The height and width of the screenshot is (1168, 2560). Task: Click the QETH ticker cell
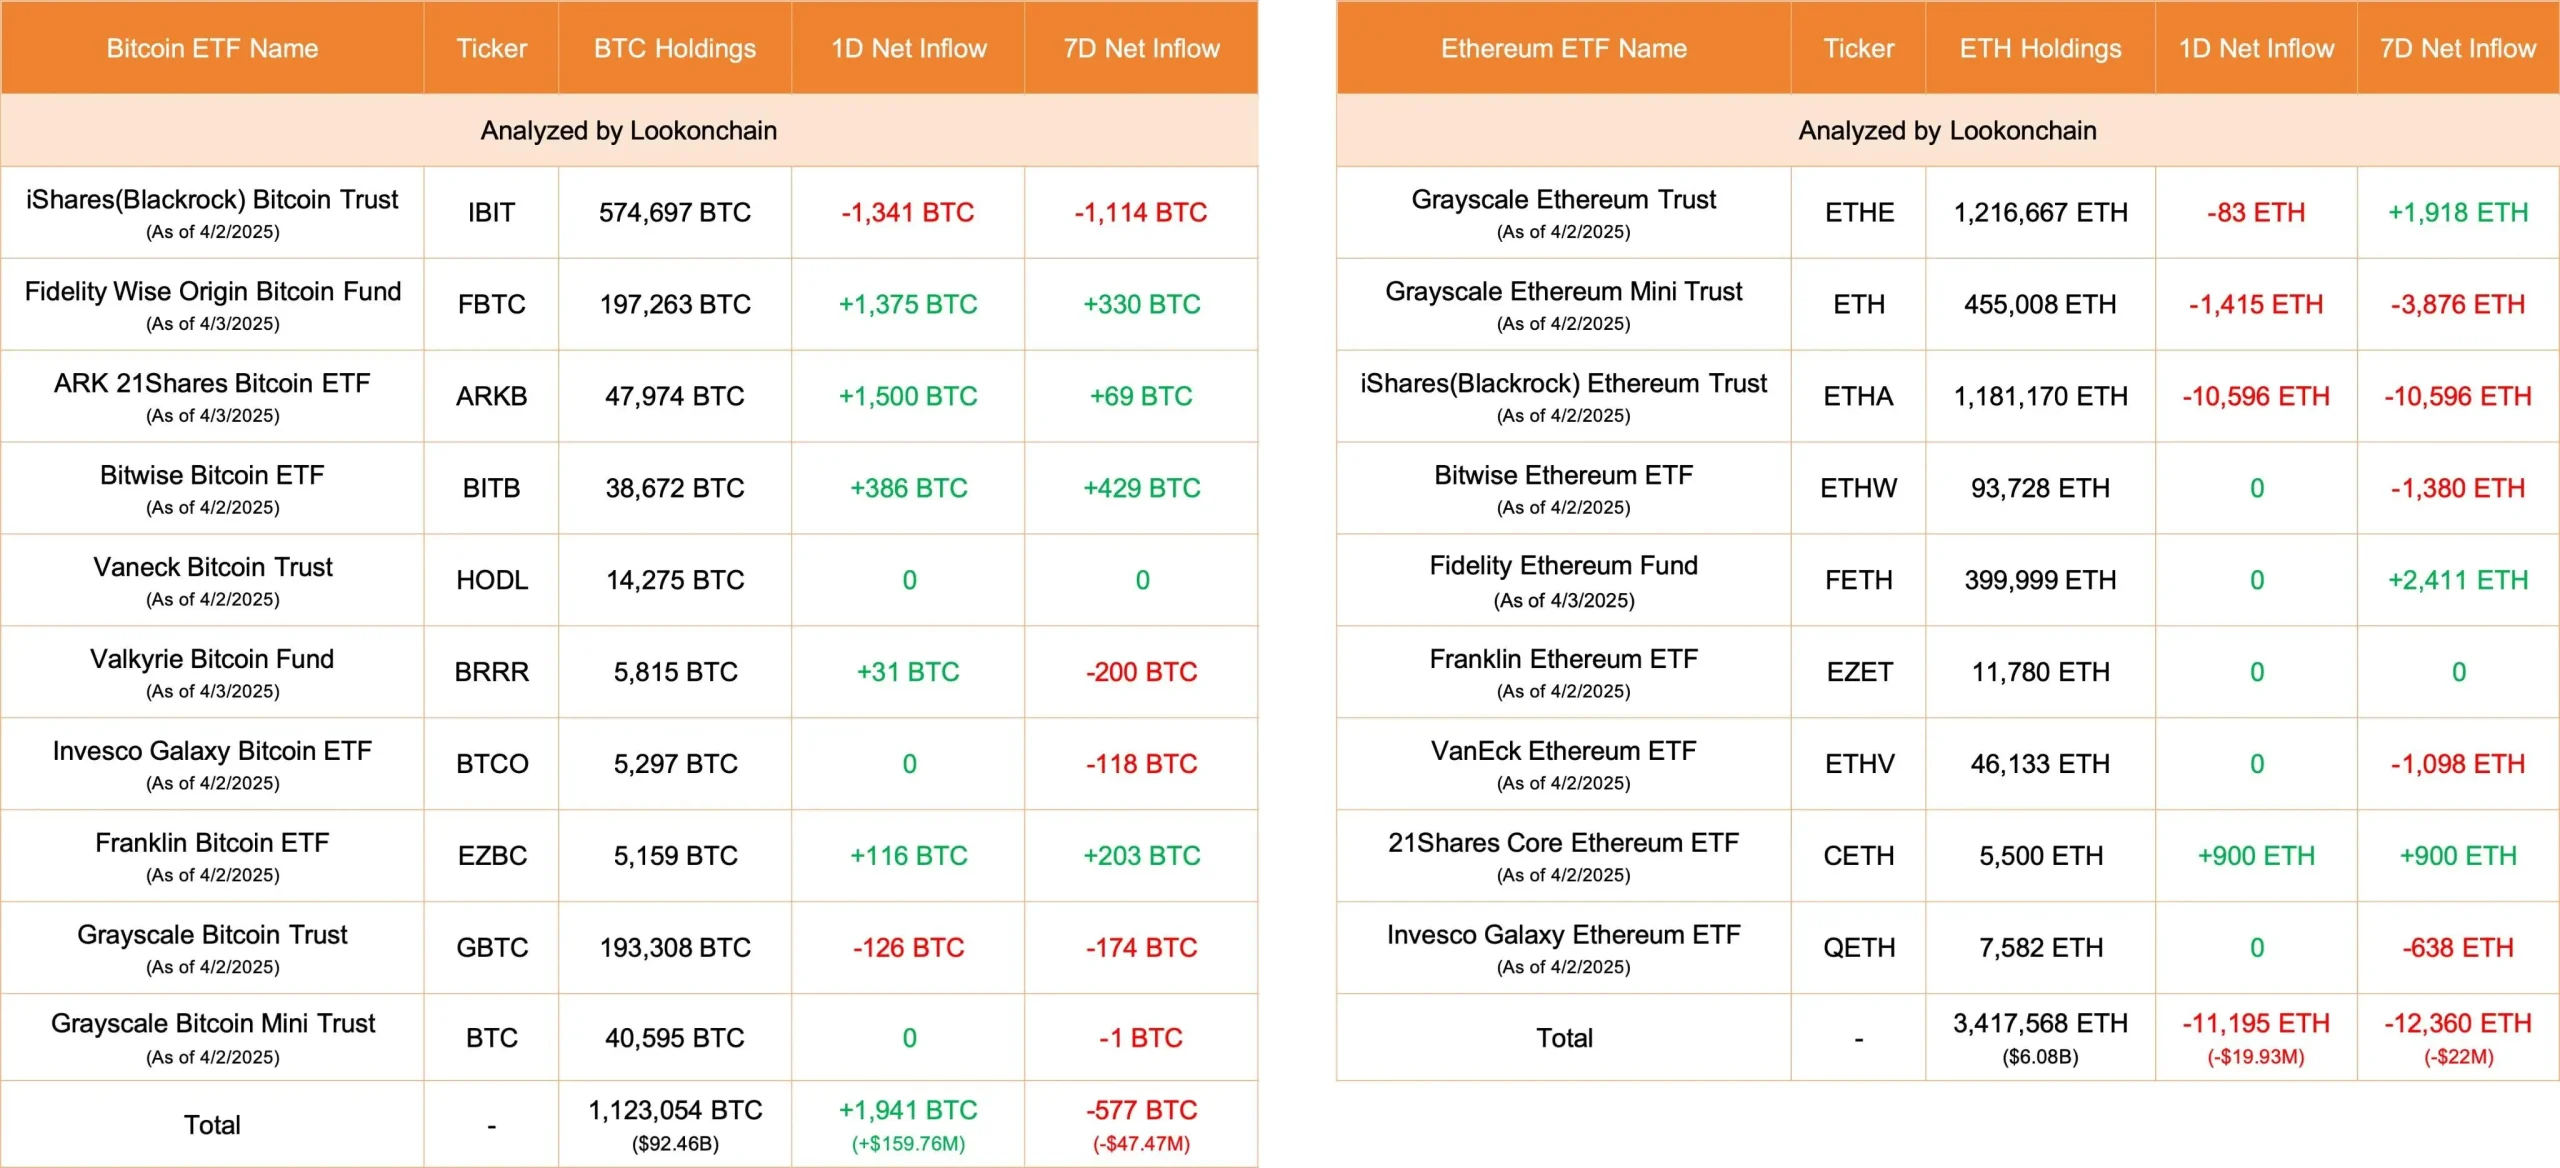pyautogui.click(x=1858, y=947)
